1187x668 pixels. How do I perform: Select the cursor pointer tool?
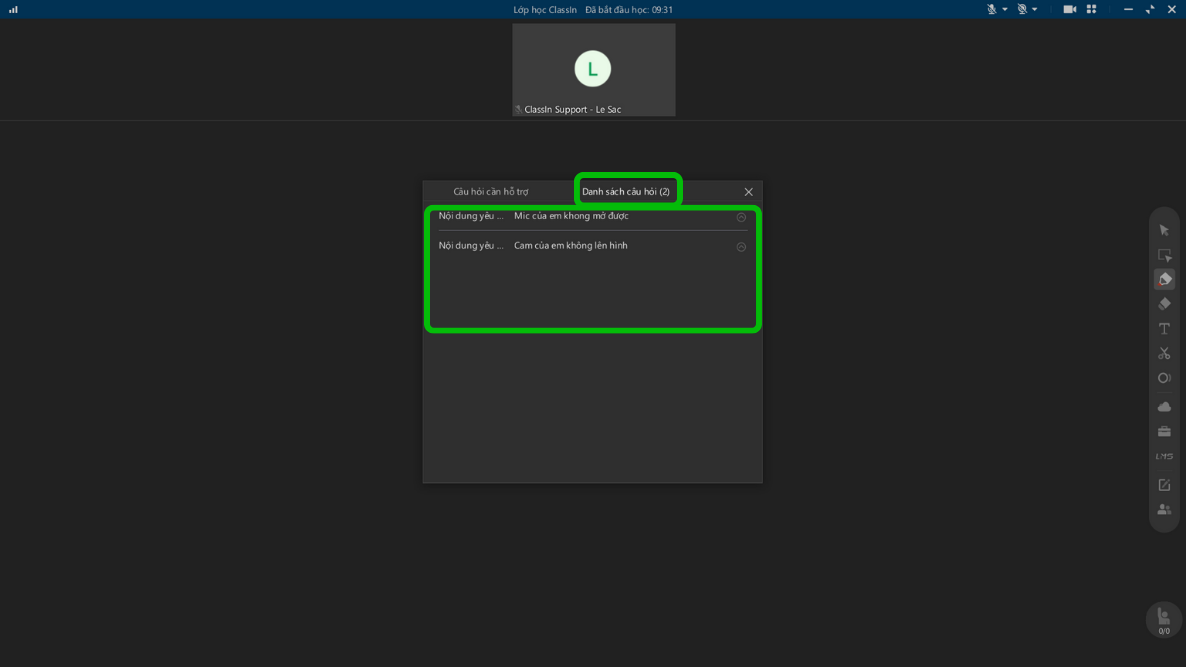point(1164,231)
